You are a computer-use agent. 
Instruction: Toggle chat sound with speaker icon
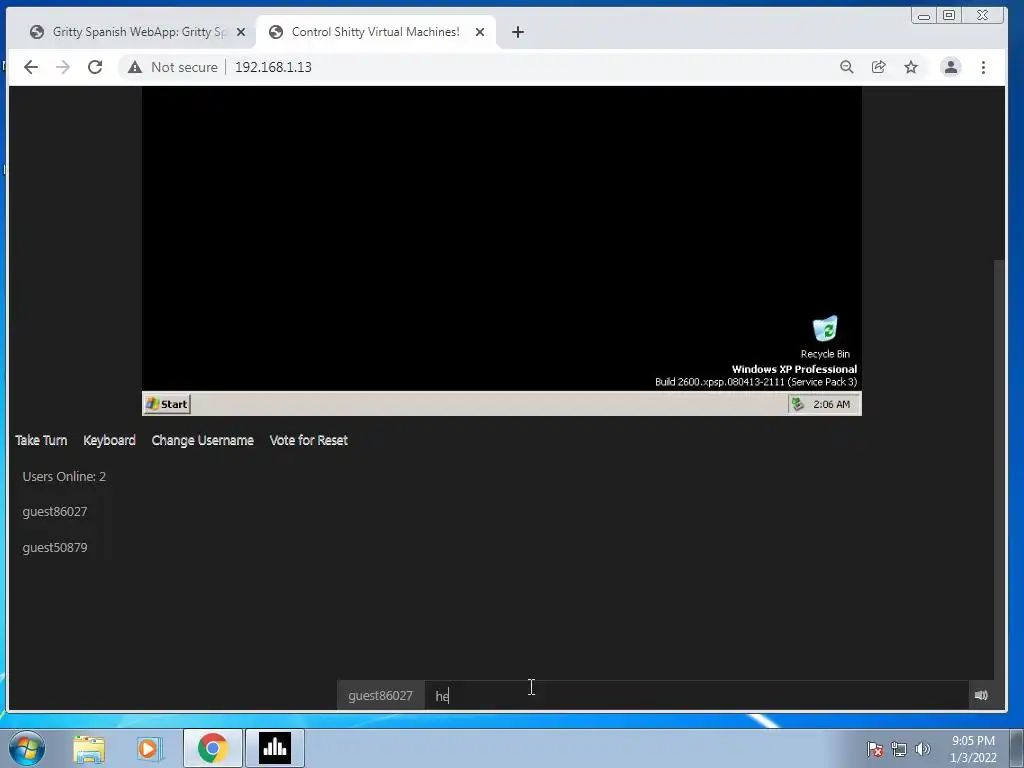coord(981,696)
